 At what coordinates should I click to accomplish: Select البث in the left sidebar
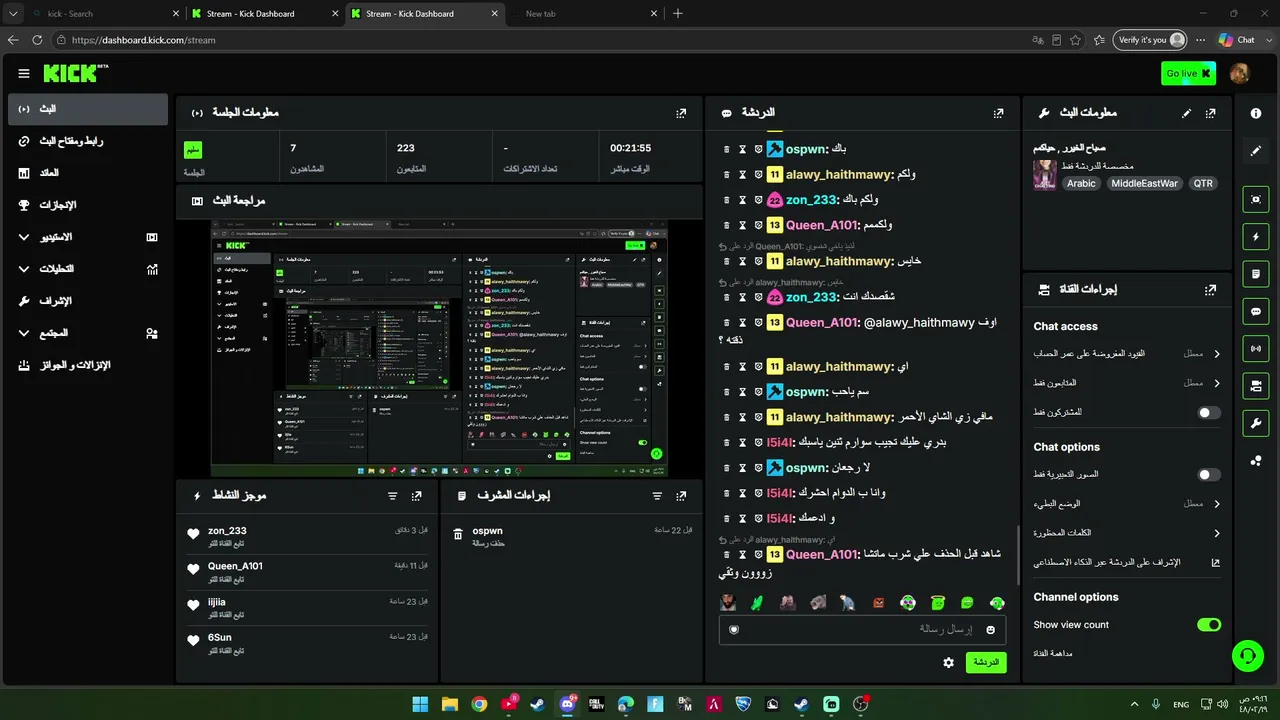click(88, 109)
